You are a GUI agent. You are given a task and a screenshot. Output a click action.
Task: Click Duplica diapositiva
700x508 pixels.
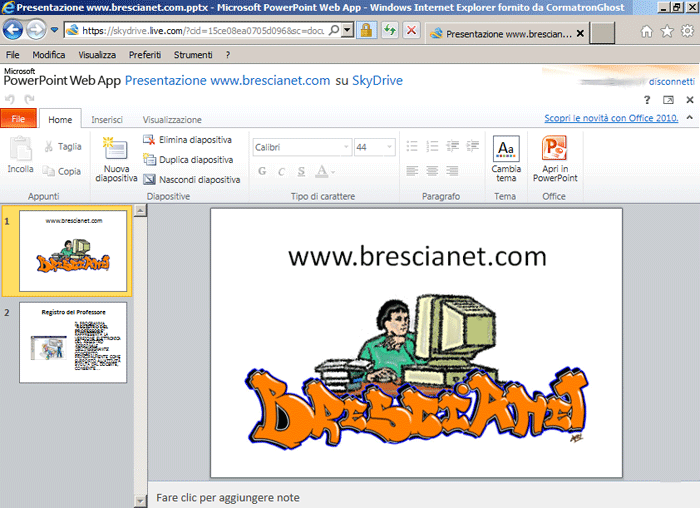(188, 159)
